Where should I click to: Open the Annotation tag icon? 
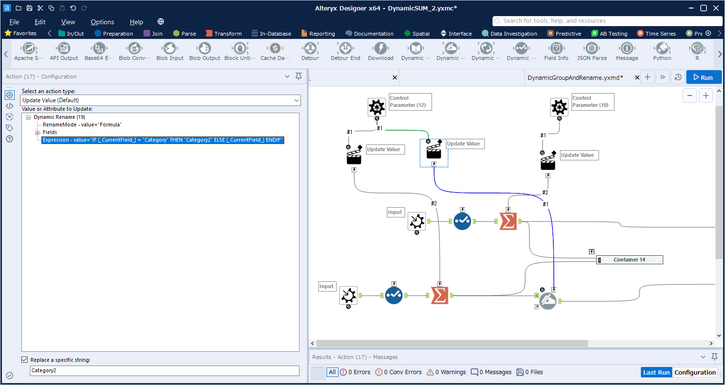tap(9, 128)
